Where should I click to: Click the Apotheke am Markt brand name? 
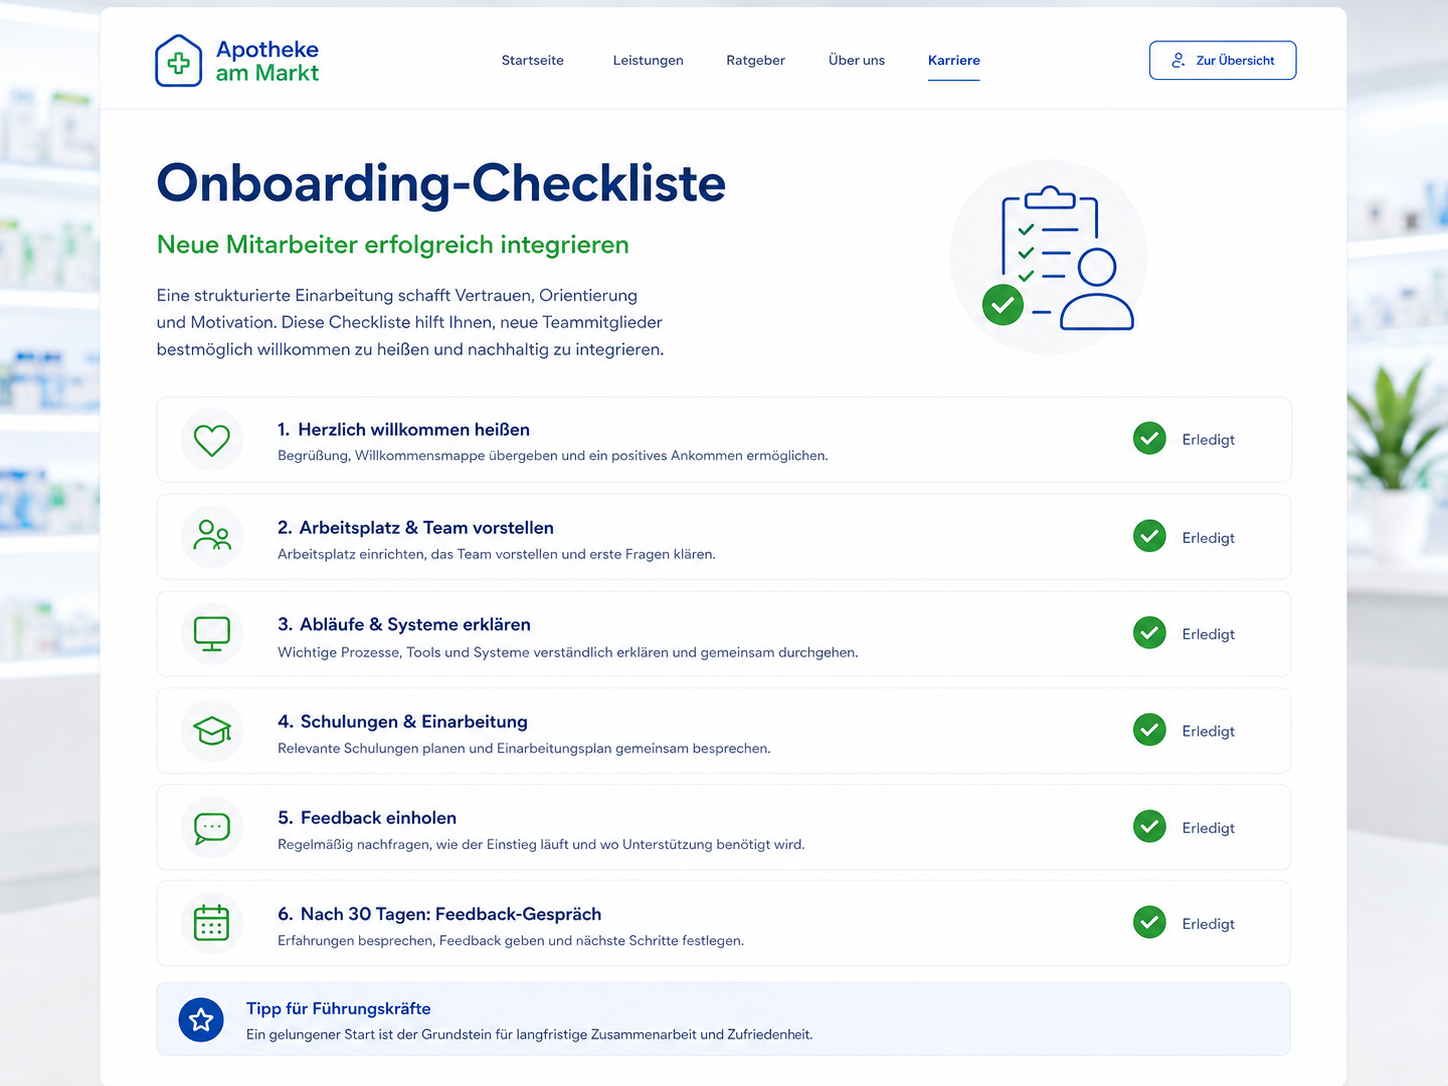[x=267, y=61]
